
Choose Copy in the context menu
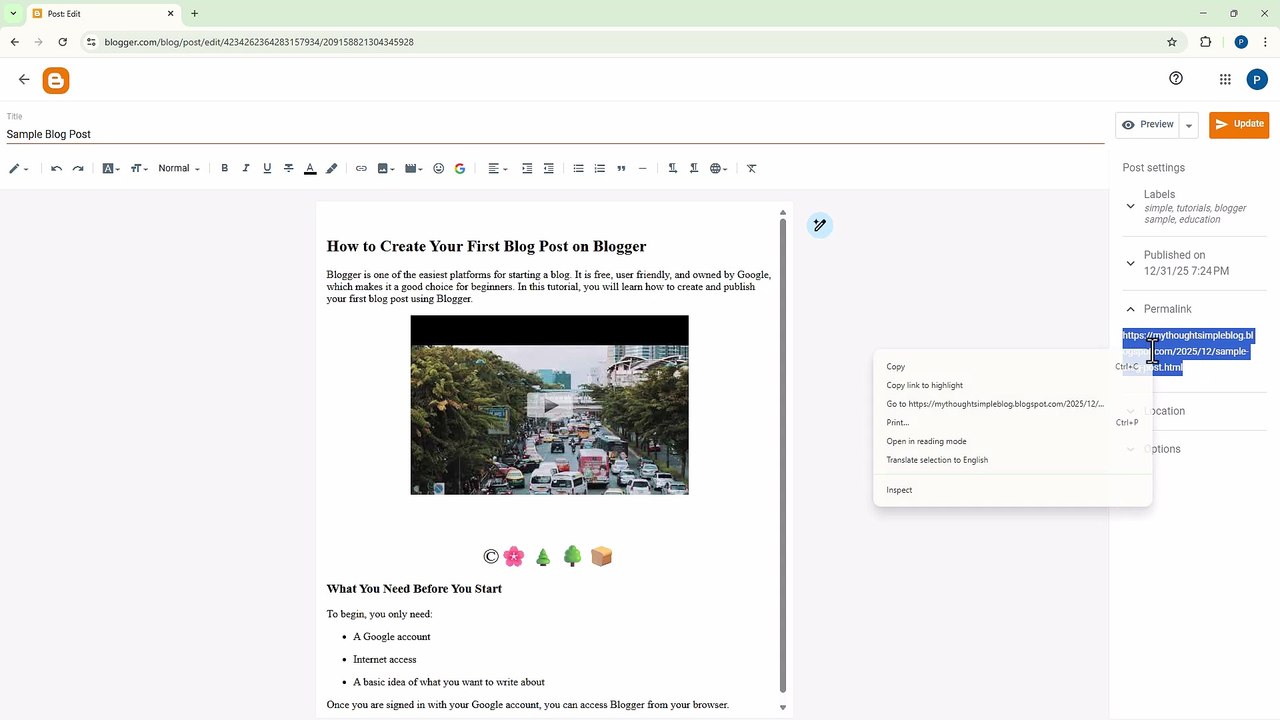1012,367
